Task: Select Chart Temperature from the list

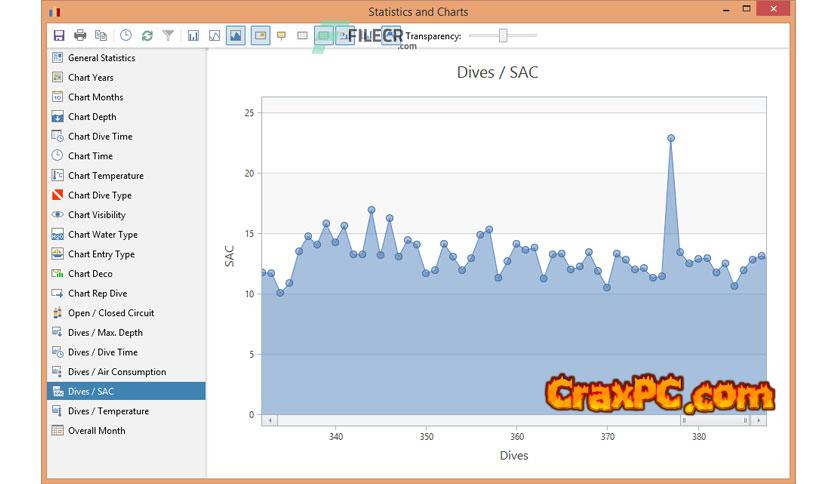Action: (105, 176)
